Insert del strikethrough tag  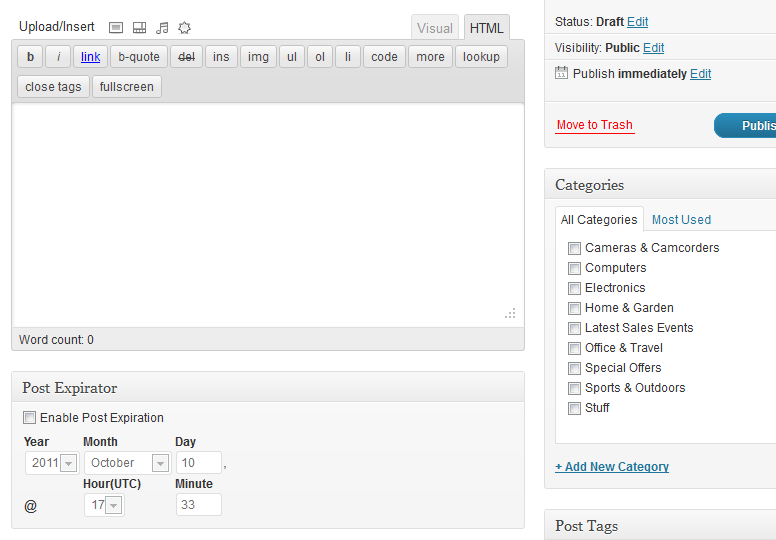187,57
